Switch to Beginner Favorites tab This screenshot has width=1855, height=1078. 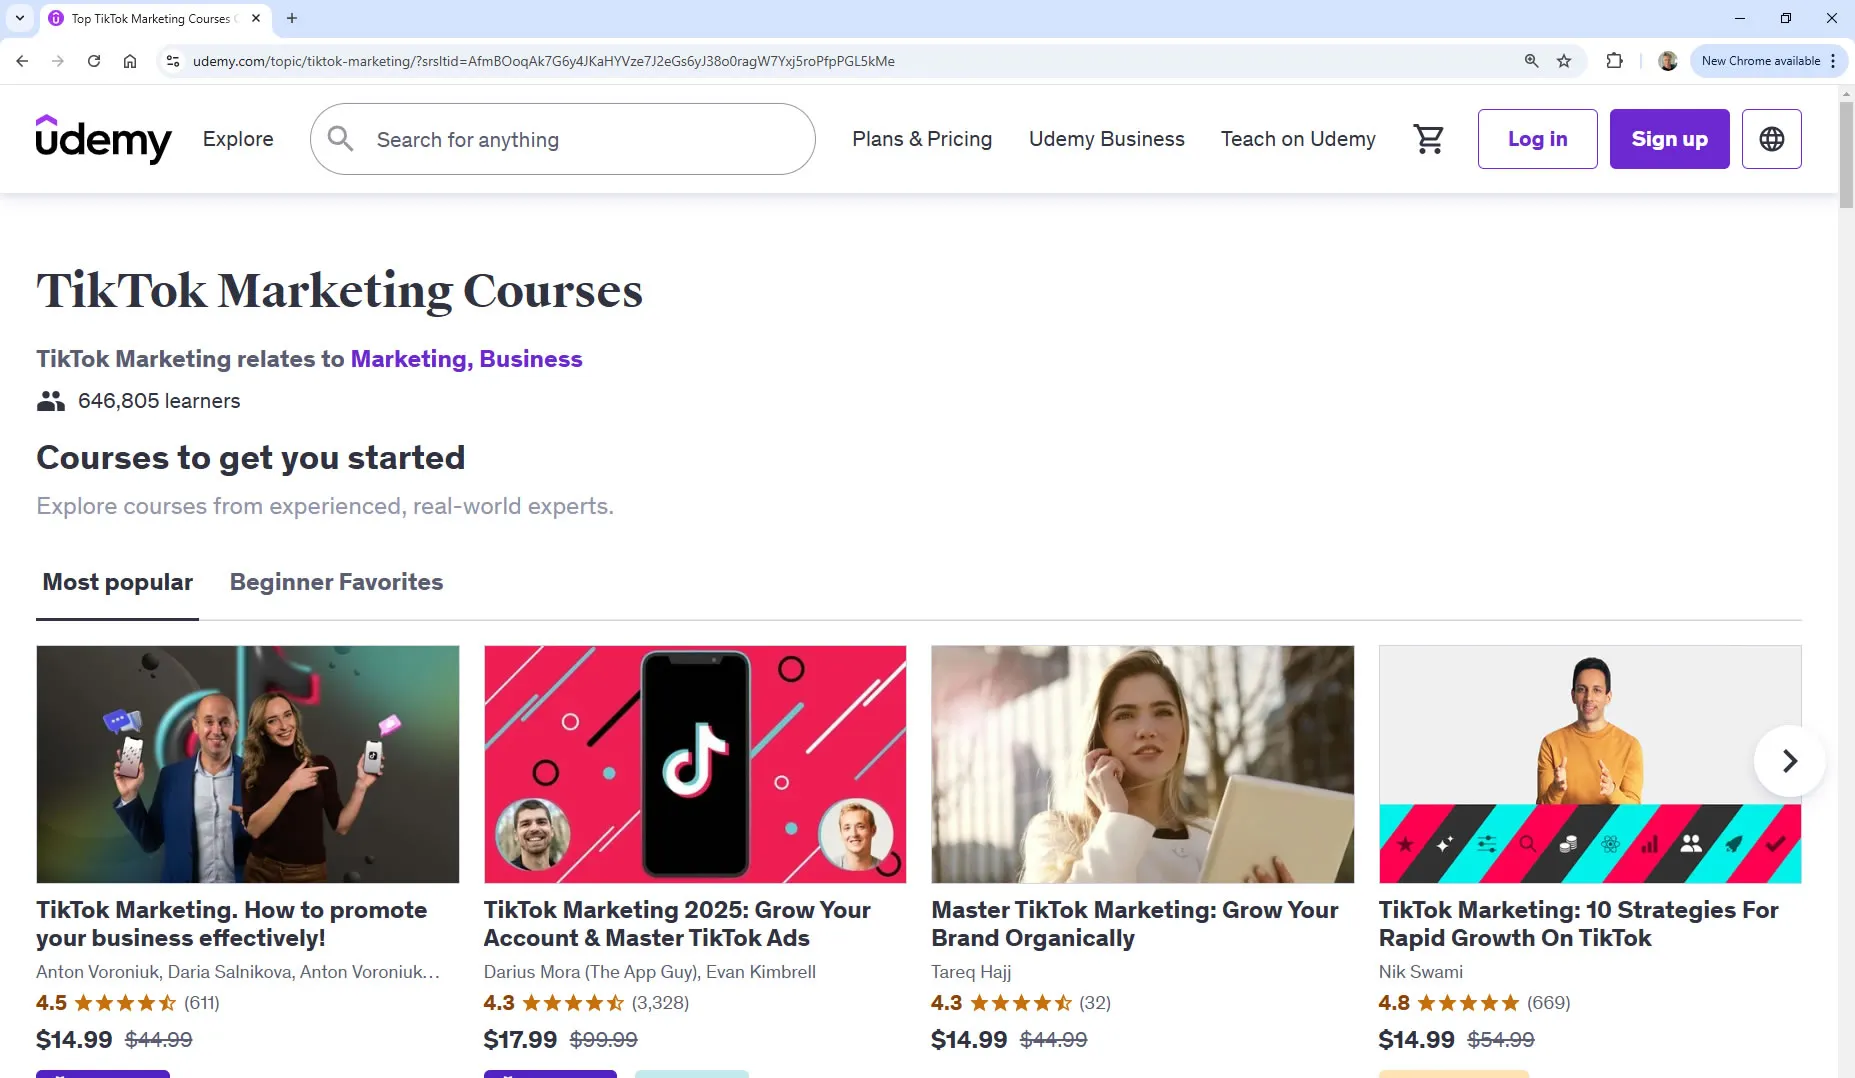click(x=336, y=582)
